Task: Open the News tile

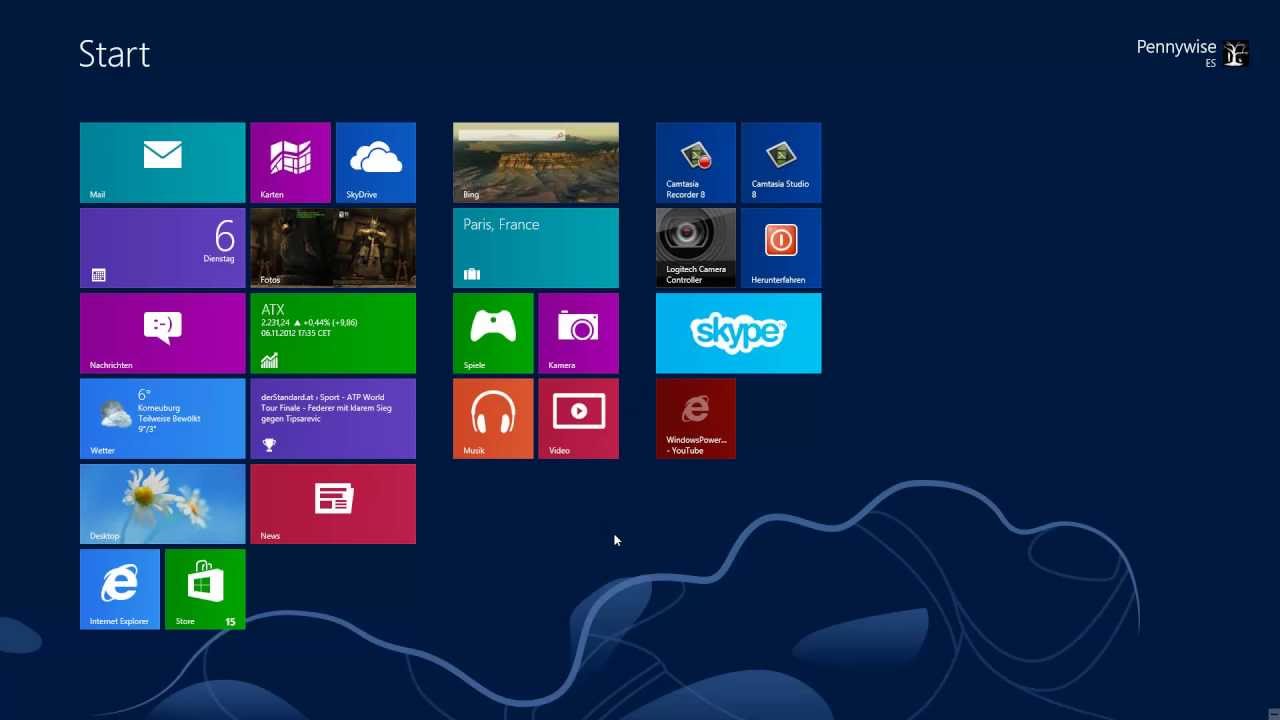Action: [333, 504]
